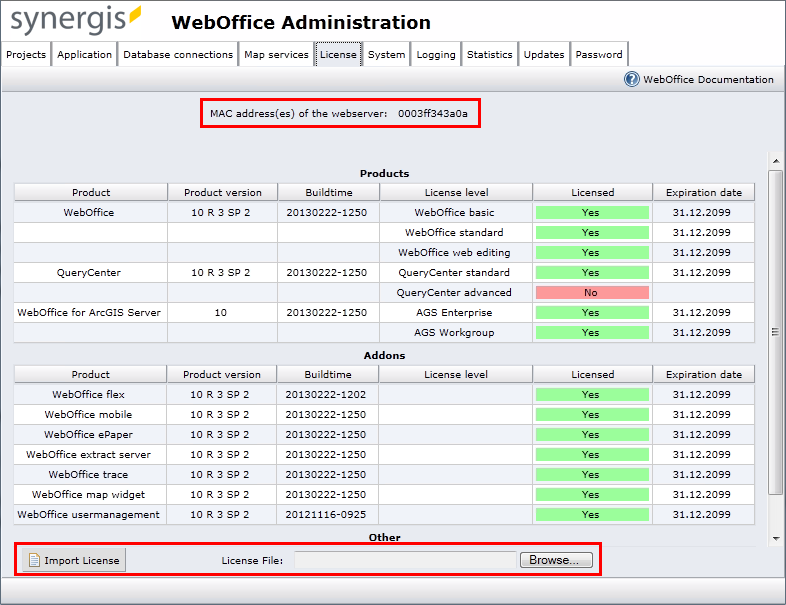Click the Addons section heading
Image resolution: width=786 pixels, height=605 pixels.
point(384,355)
